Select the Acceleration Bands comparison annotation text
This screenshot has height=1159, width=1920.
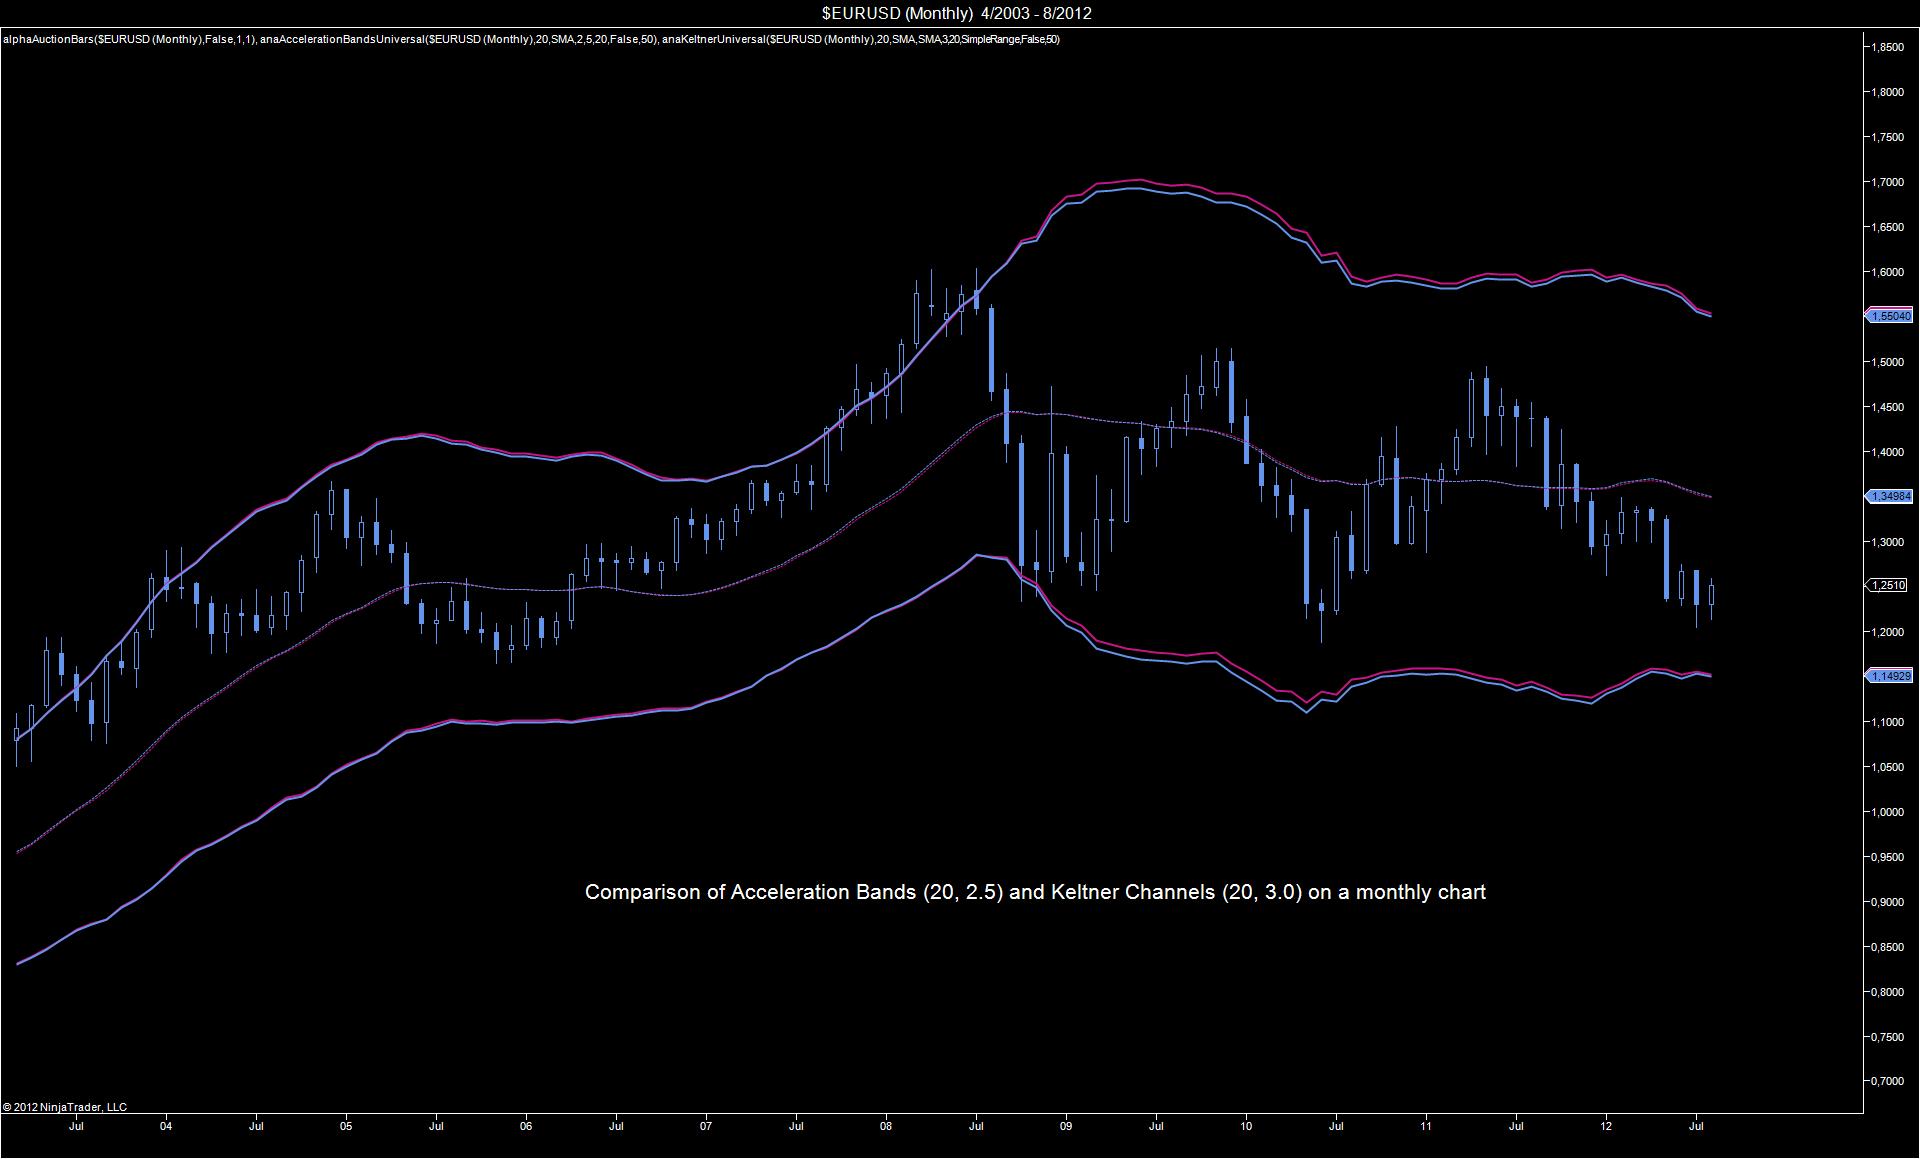[x=1035, y=892]
